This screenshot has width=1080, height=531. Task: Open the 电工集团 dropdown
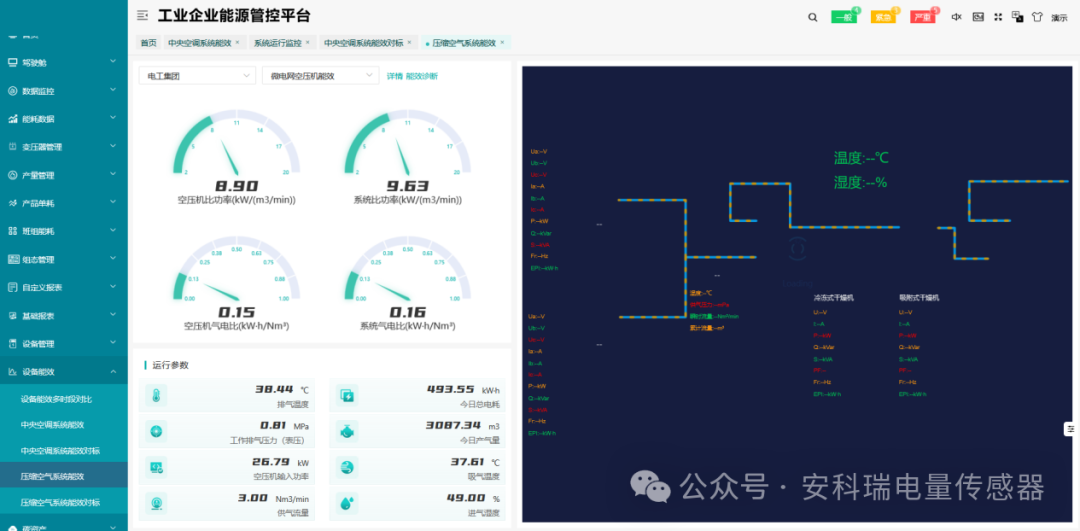tap(197, 76)
